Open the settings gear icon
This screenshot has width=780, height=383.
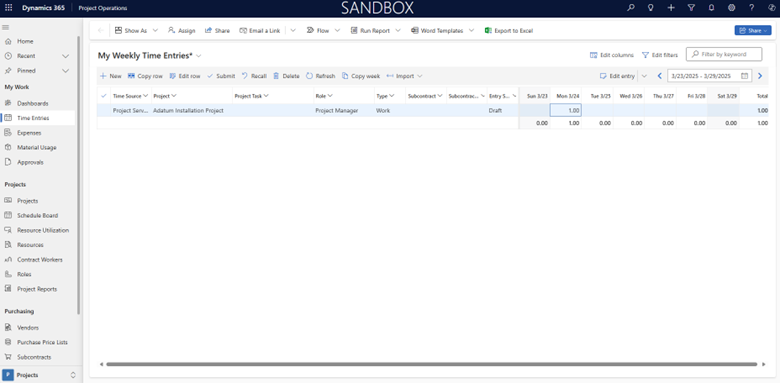pyautogui.click(x=731, y=8)
